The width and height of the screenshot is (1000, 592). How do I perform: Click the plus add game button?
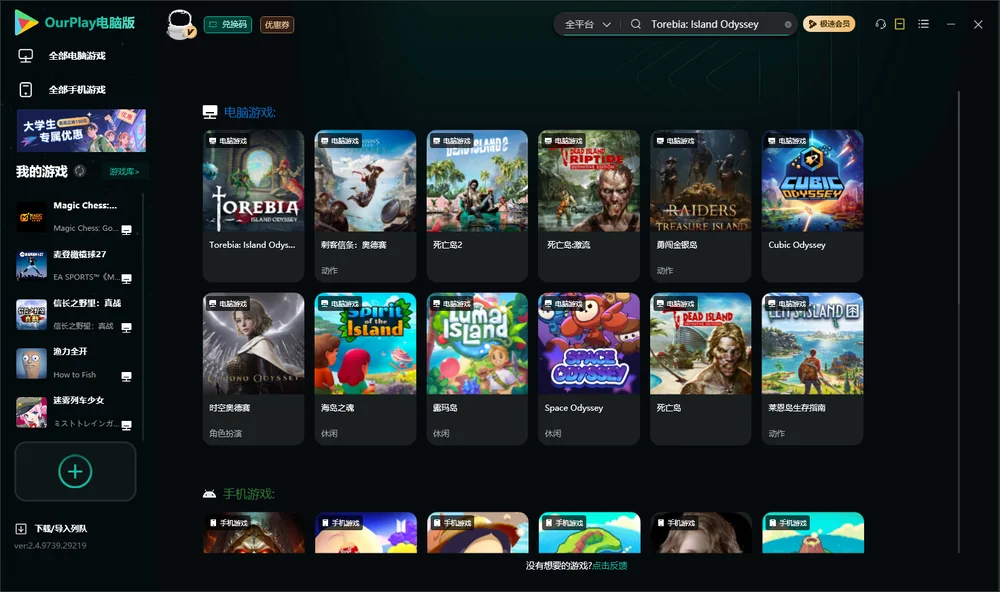[75, 471]
